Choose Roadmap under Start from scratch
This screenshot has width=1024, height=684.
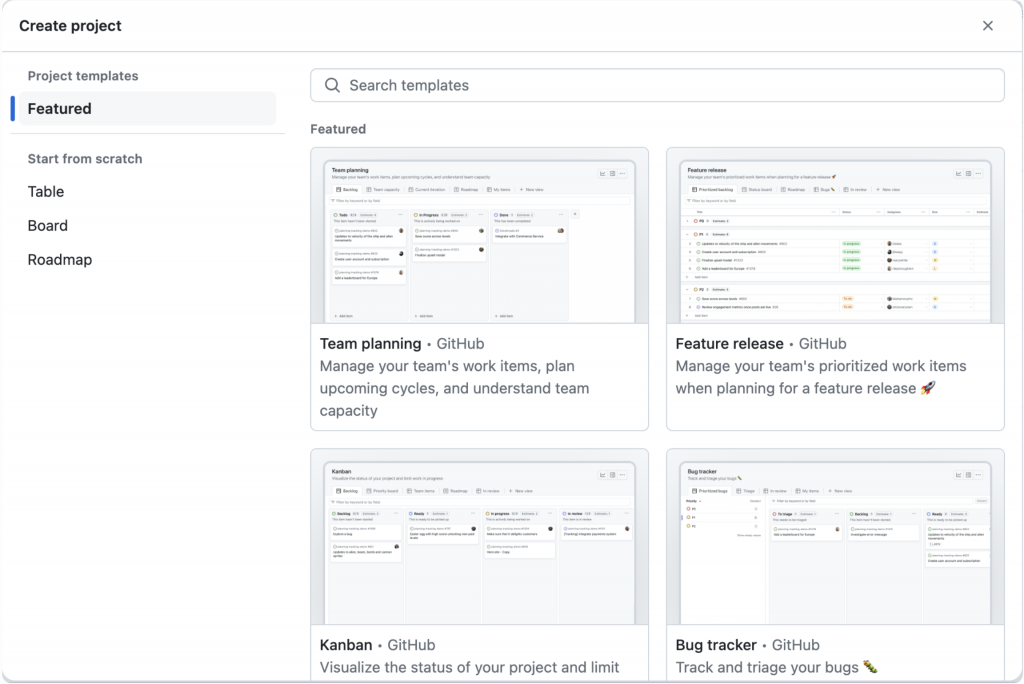pyautogui.click(x=59, y=259)
